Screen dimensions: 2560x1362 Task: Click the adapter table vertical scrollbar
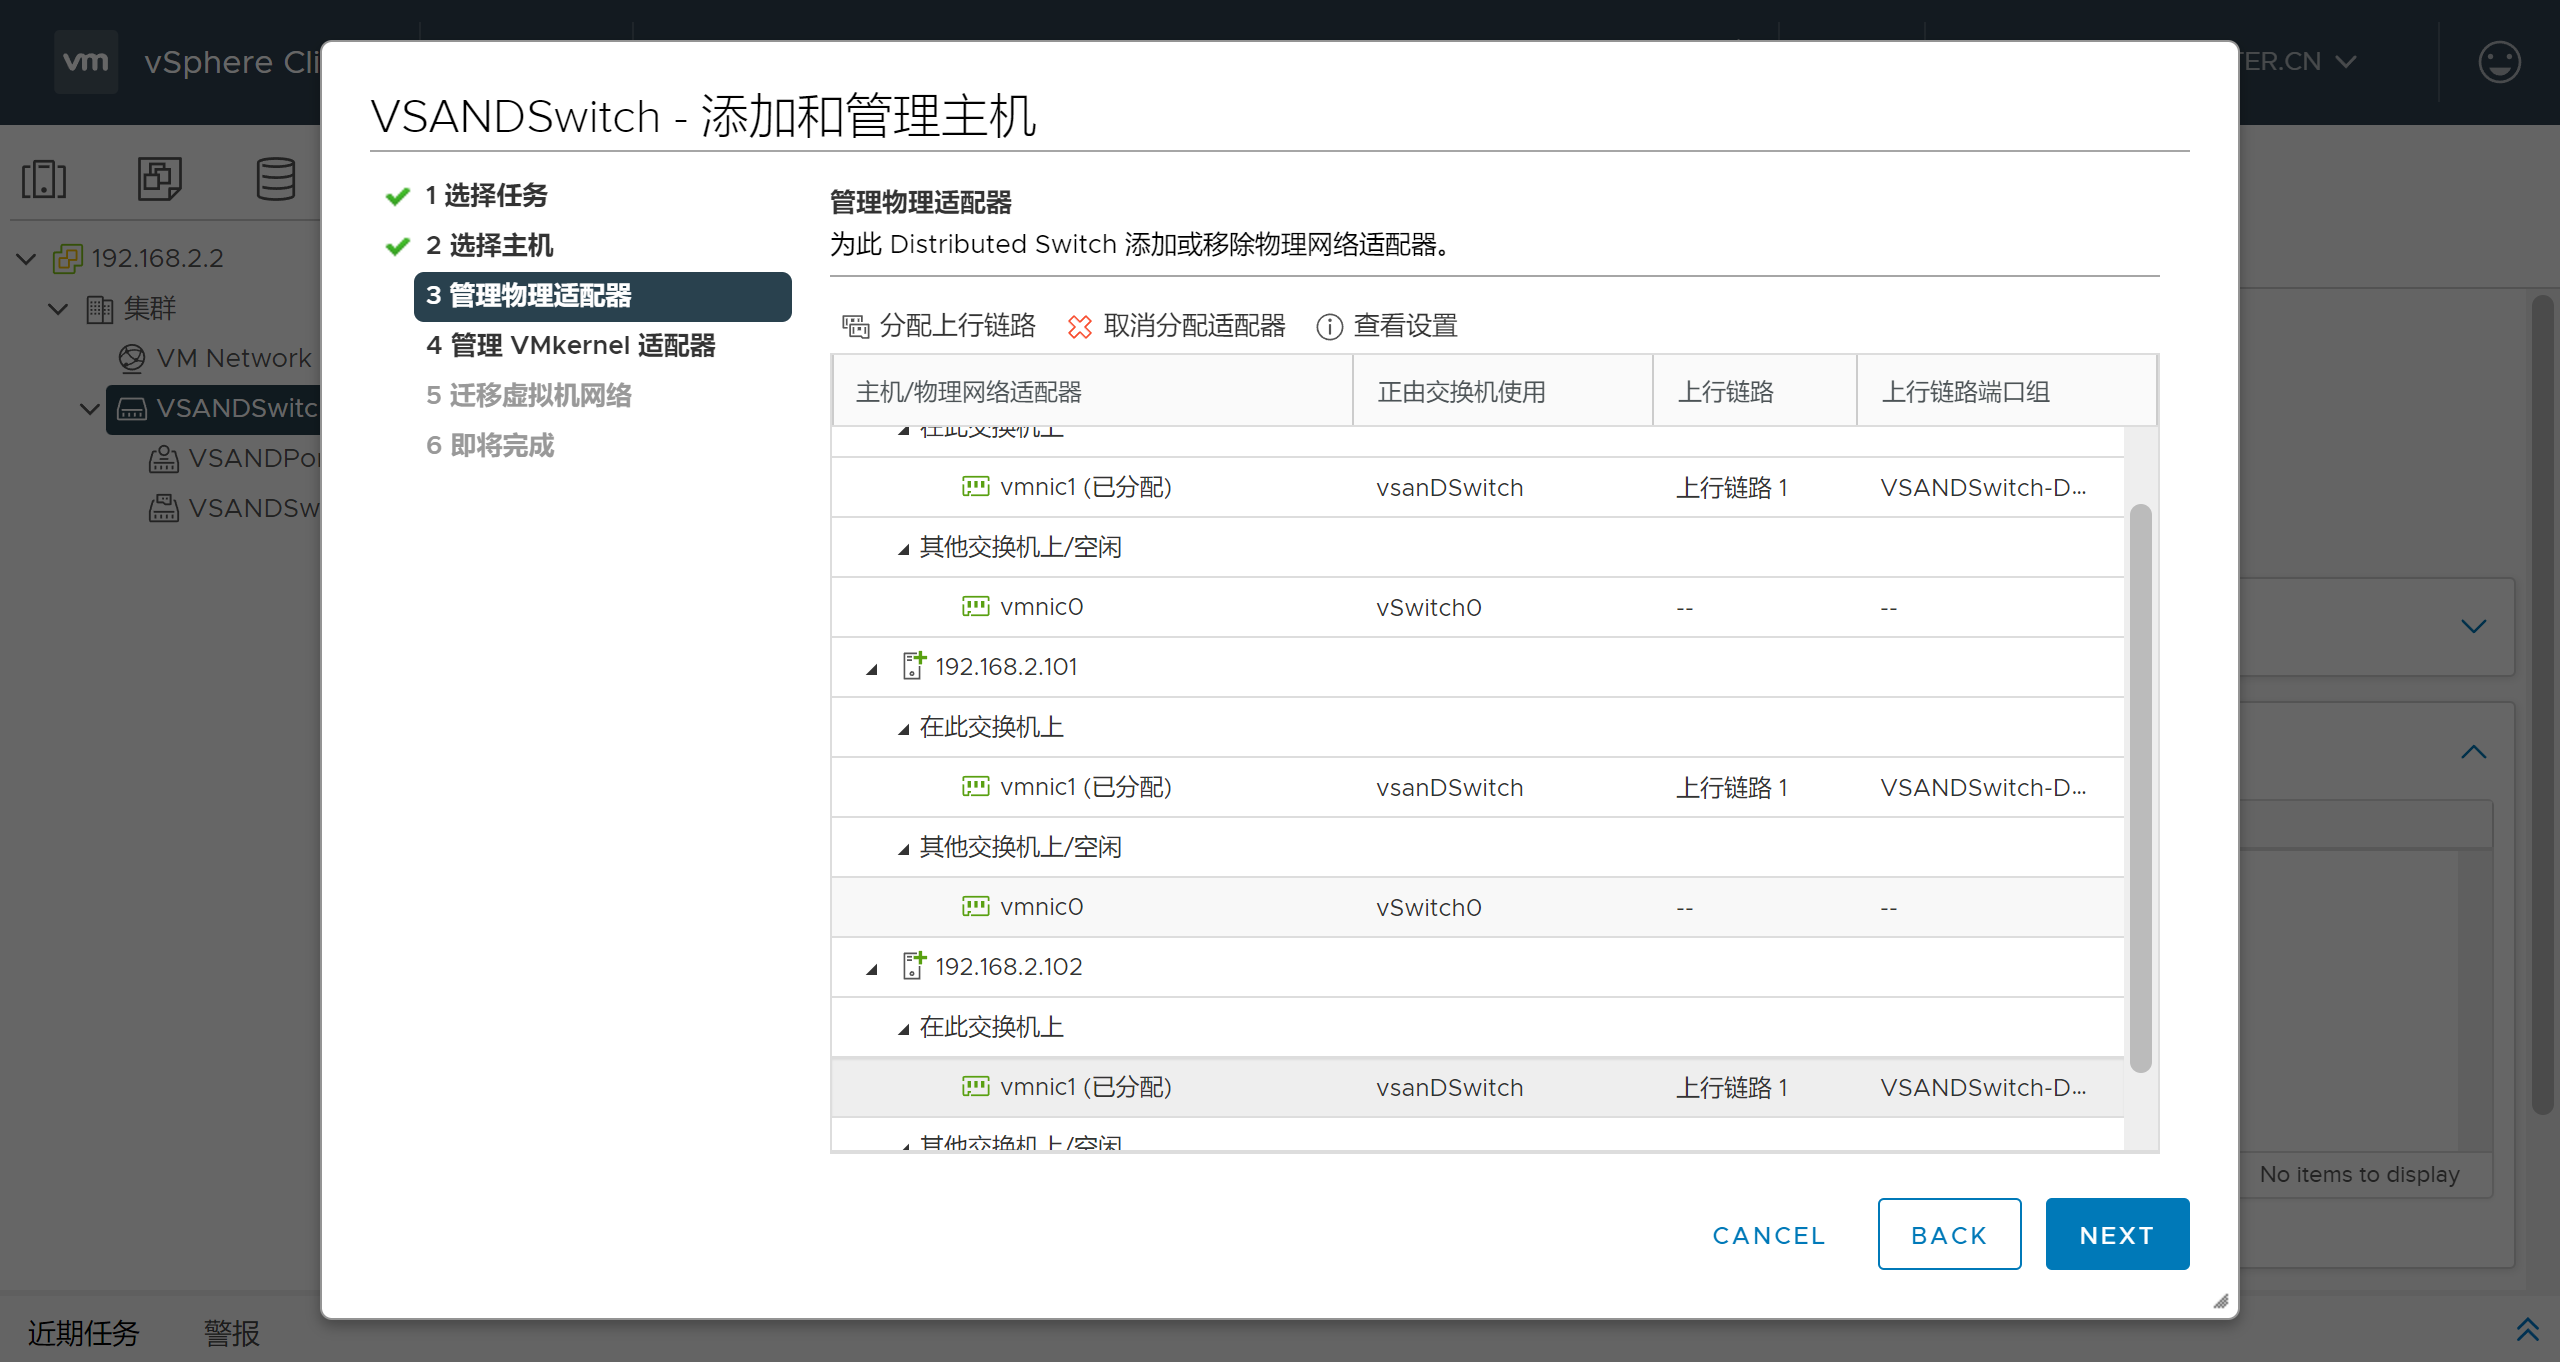2140,788
